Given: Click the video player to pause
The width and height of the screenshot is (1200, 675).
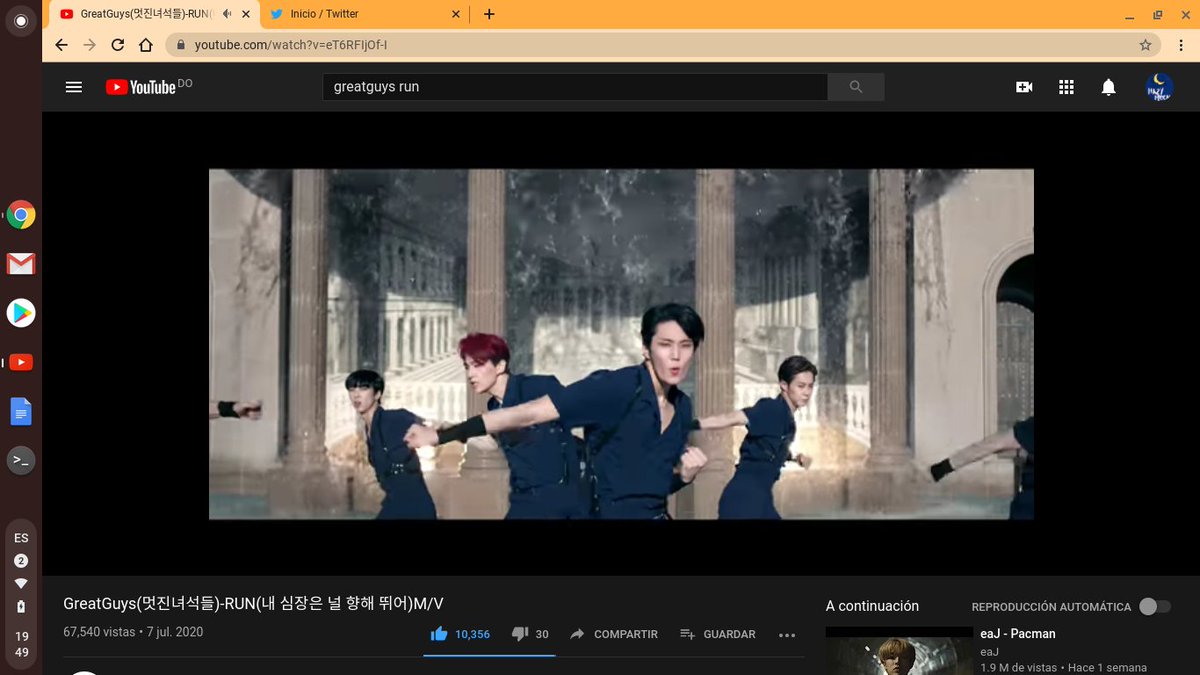Looking at the screenshot, I should click(621, 344).
